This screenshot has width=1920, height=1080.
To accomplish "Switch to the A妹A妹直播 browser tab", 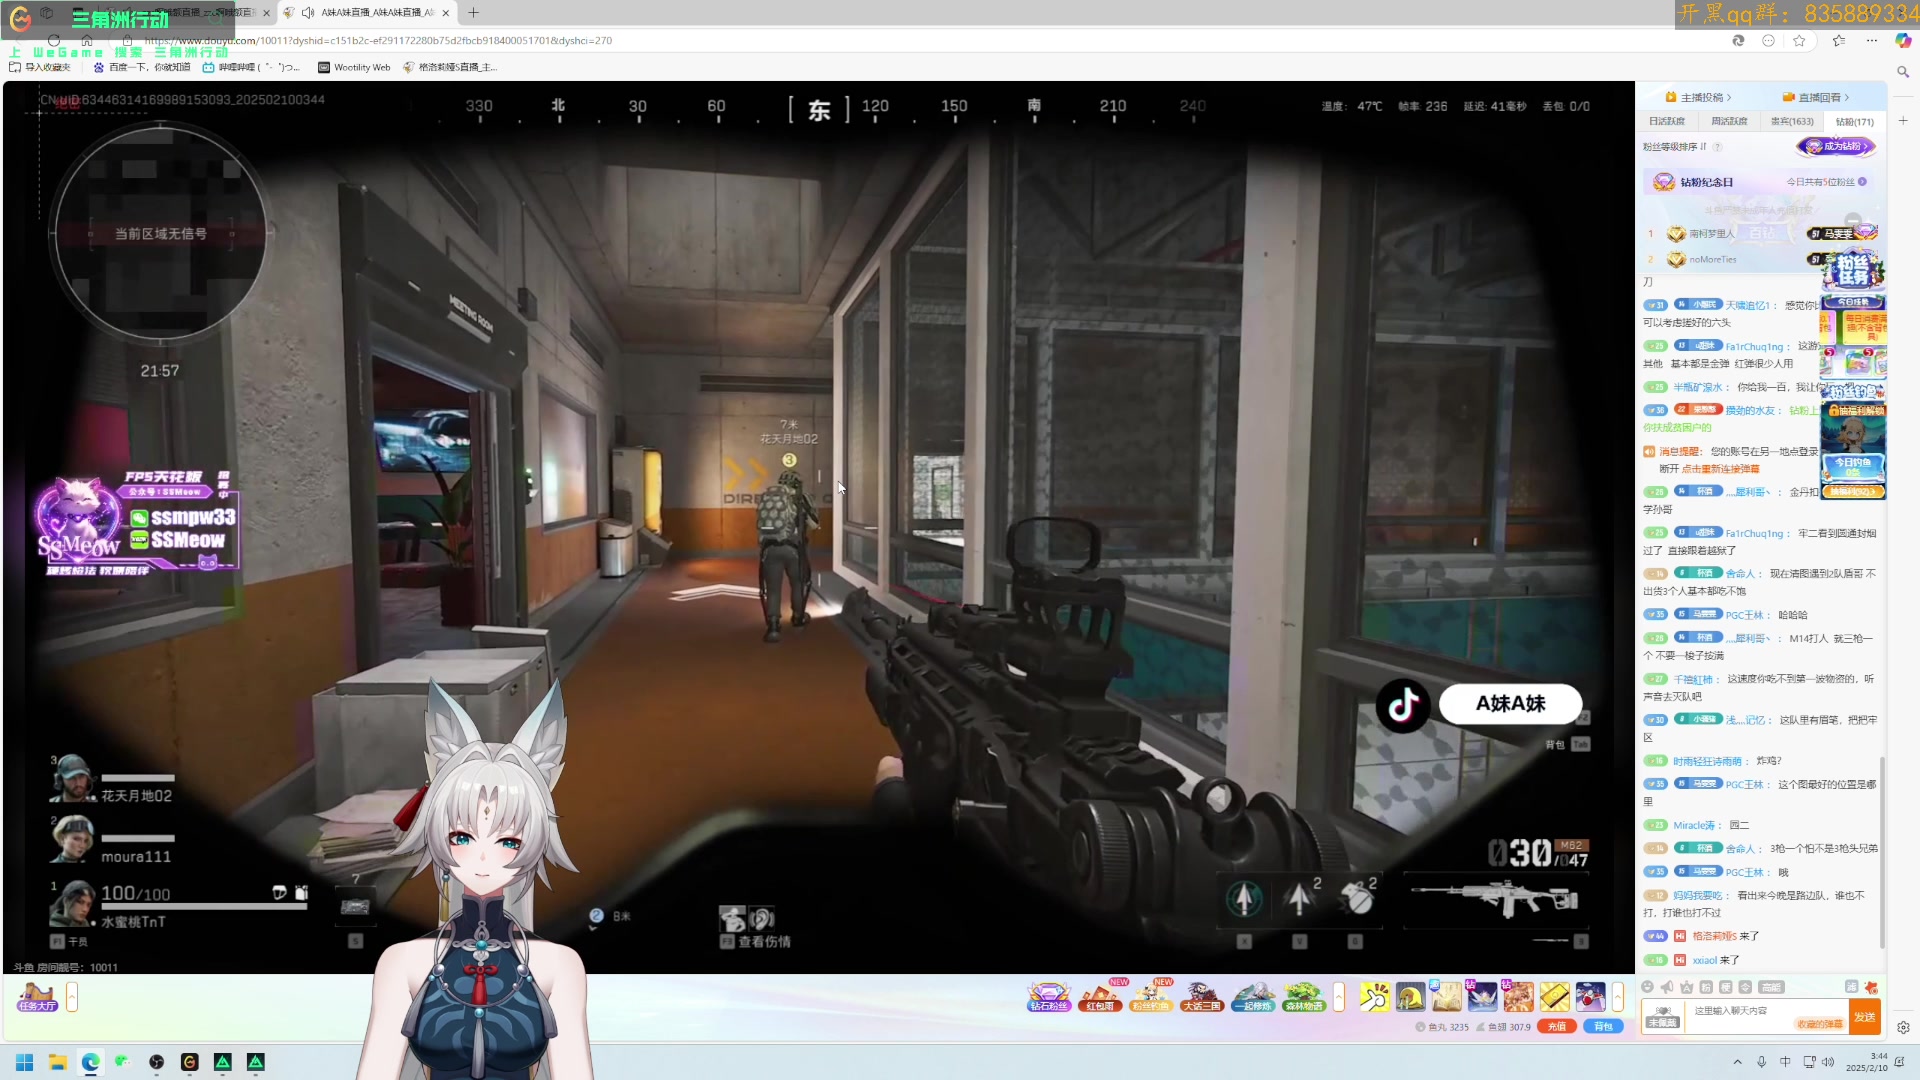I will click(x=369, y=13).
